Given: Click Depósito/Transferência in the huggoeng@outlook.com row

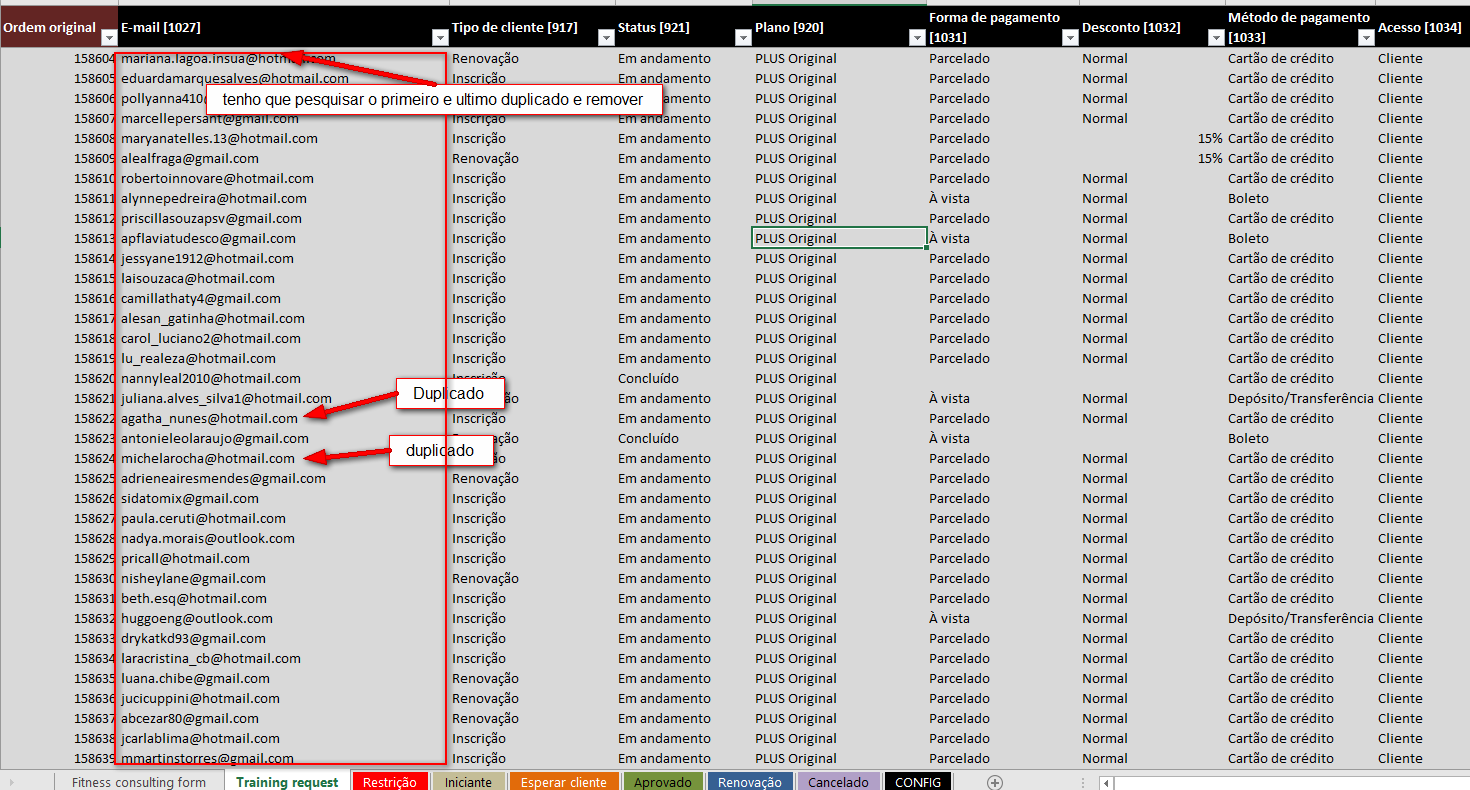Looking at the screenshot, I should pos(1301,618).
